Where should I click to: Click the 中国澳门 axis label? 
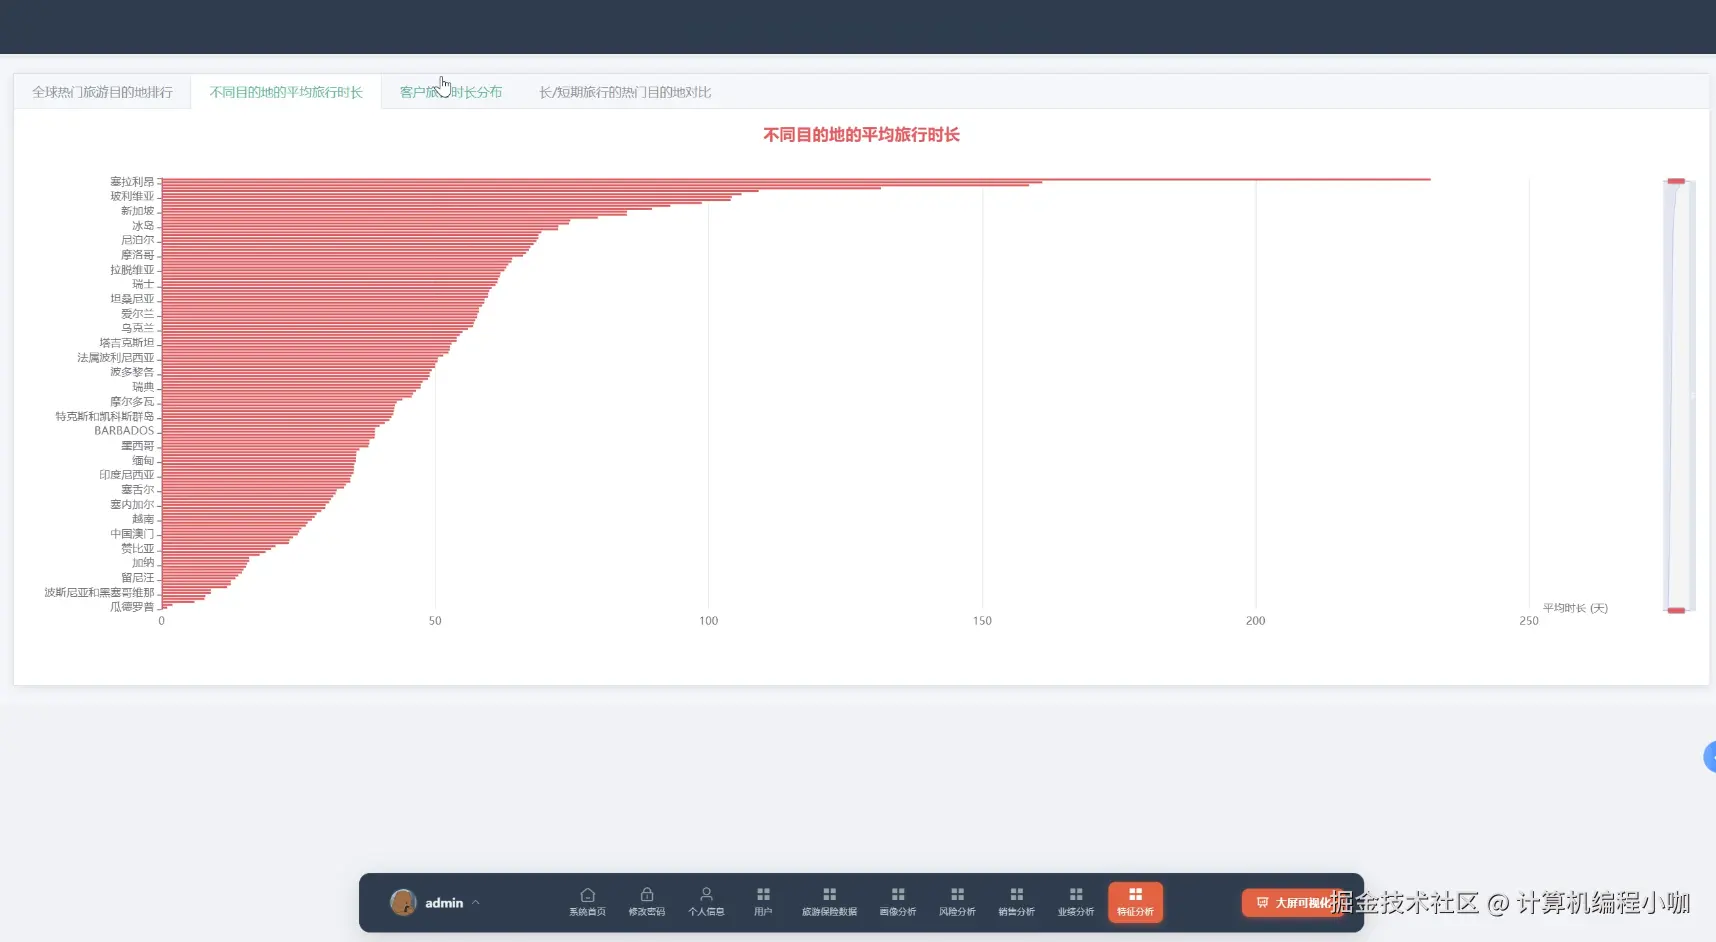click(x=132, y=534)
